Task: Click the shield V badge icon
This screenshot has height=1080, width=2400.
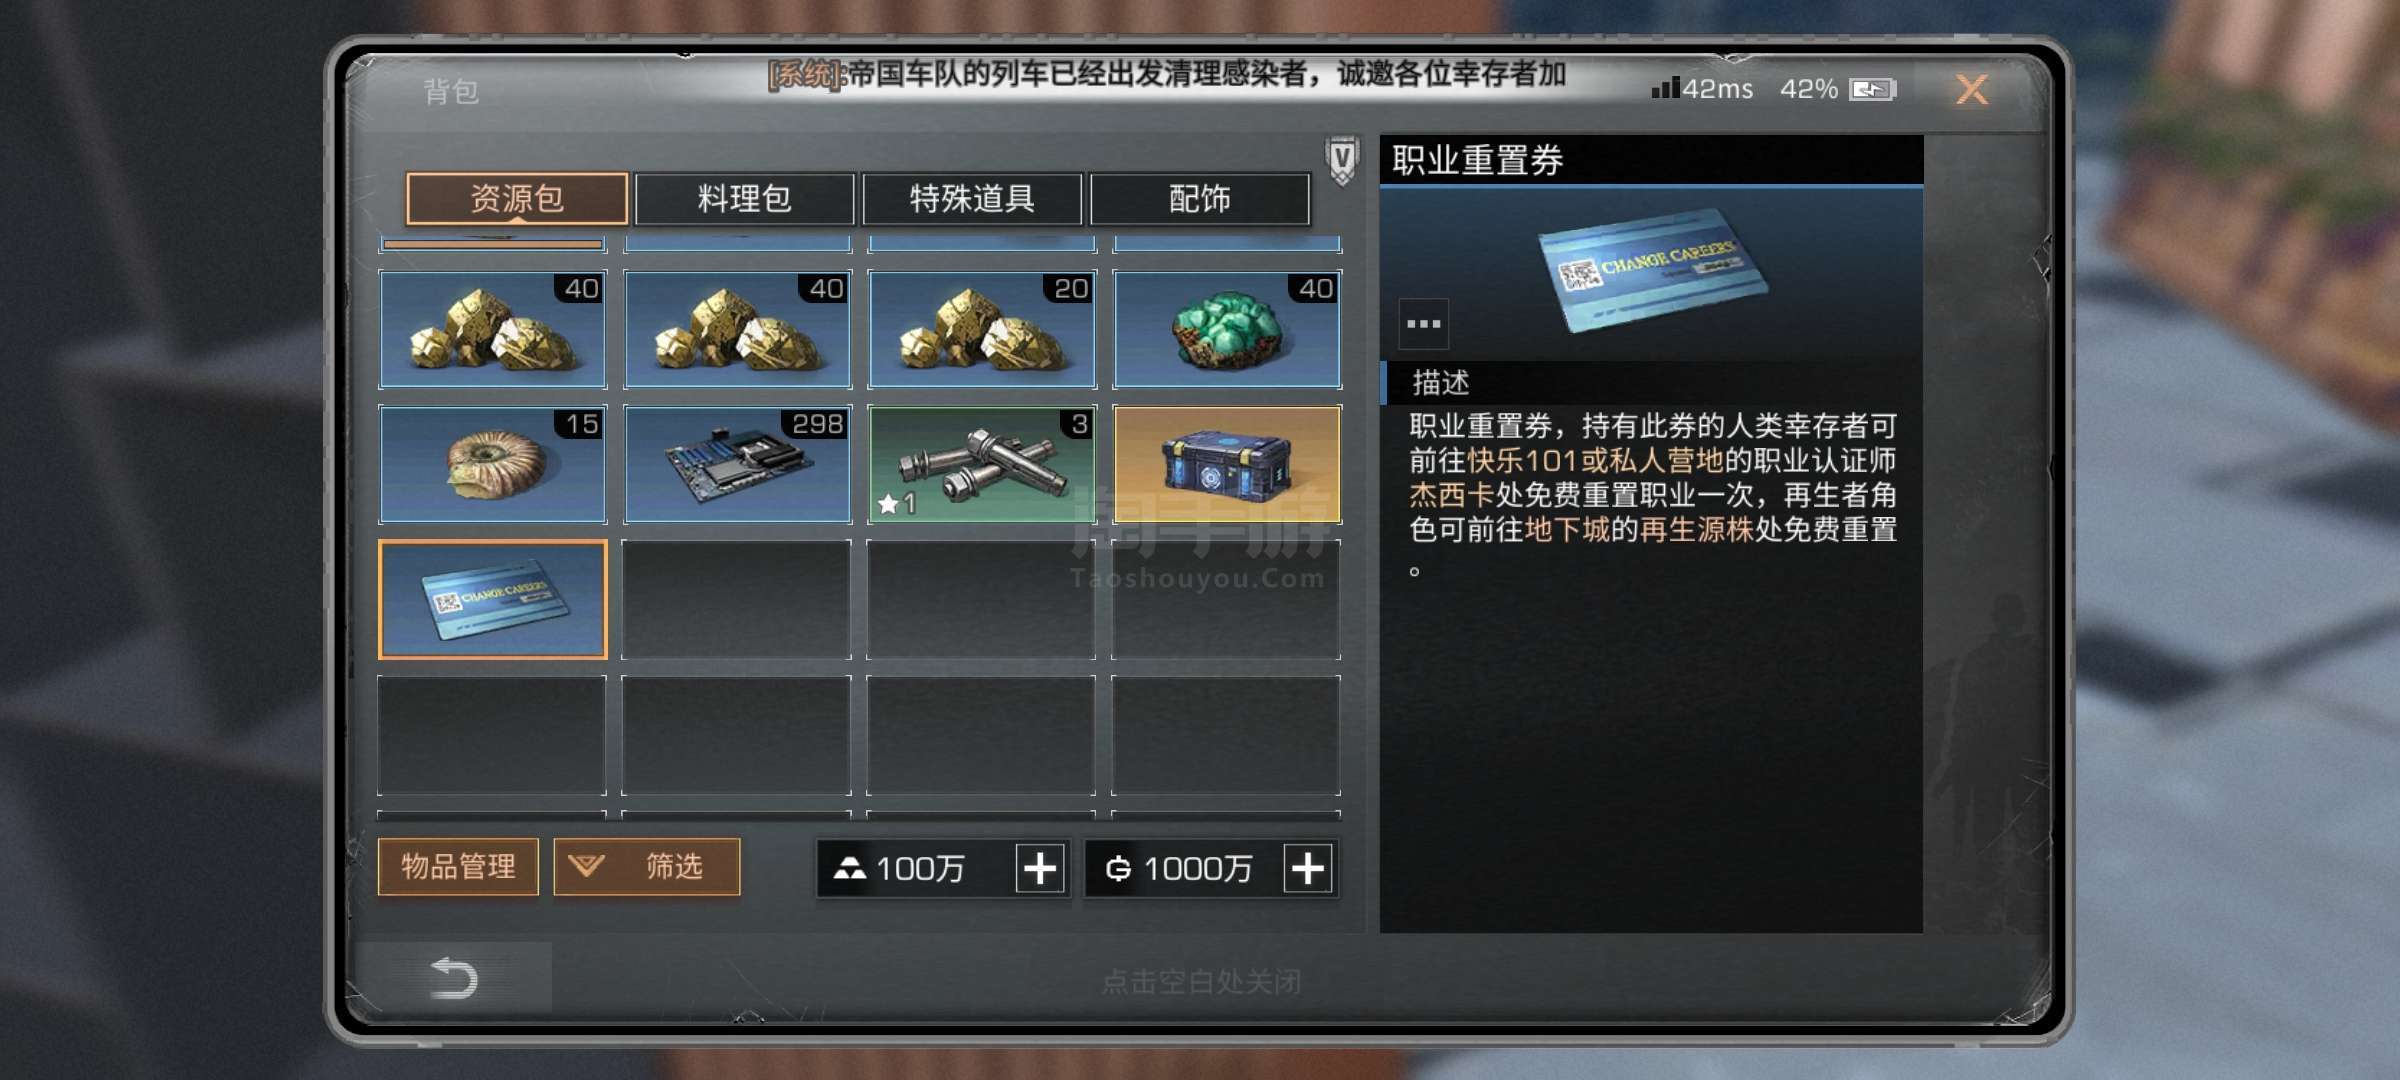Action: pyautogui.click(x=1342, y=160)
